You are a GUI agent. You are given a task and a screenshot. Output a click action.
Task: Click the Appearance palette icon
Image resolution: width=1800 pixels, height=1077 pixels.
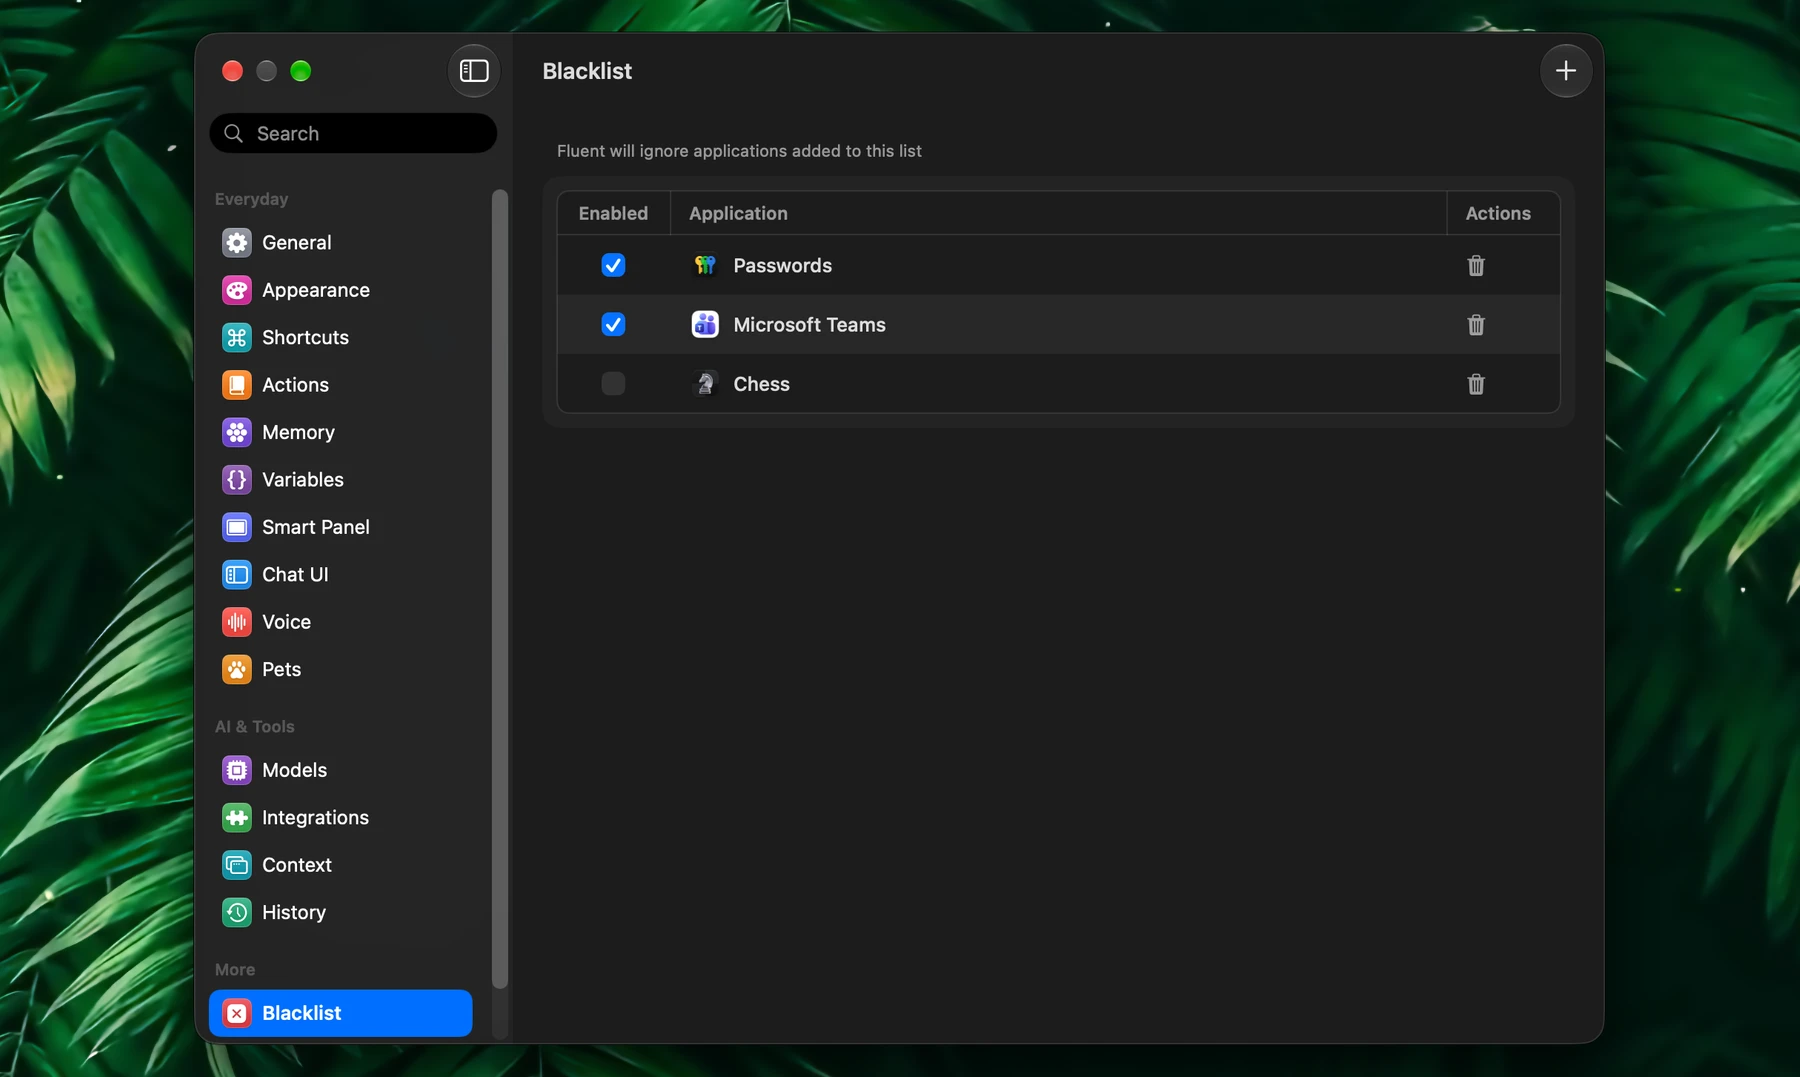pos(237,290)
